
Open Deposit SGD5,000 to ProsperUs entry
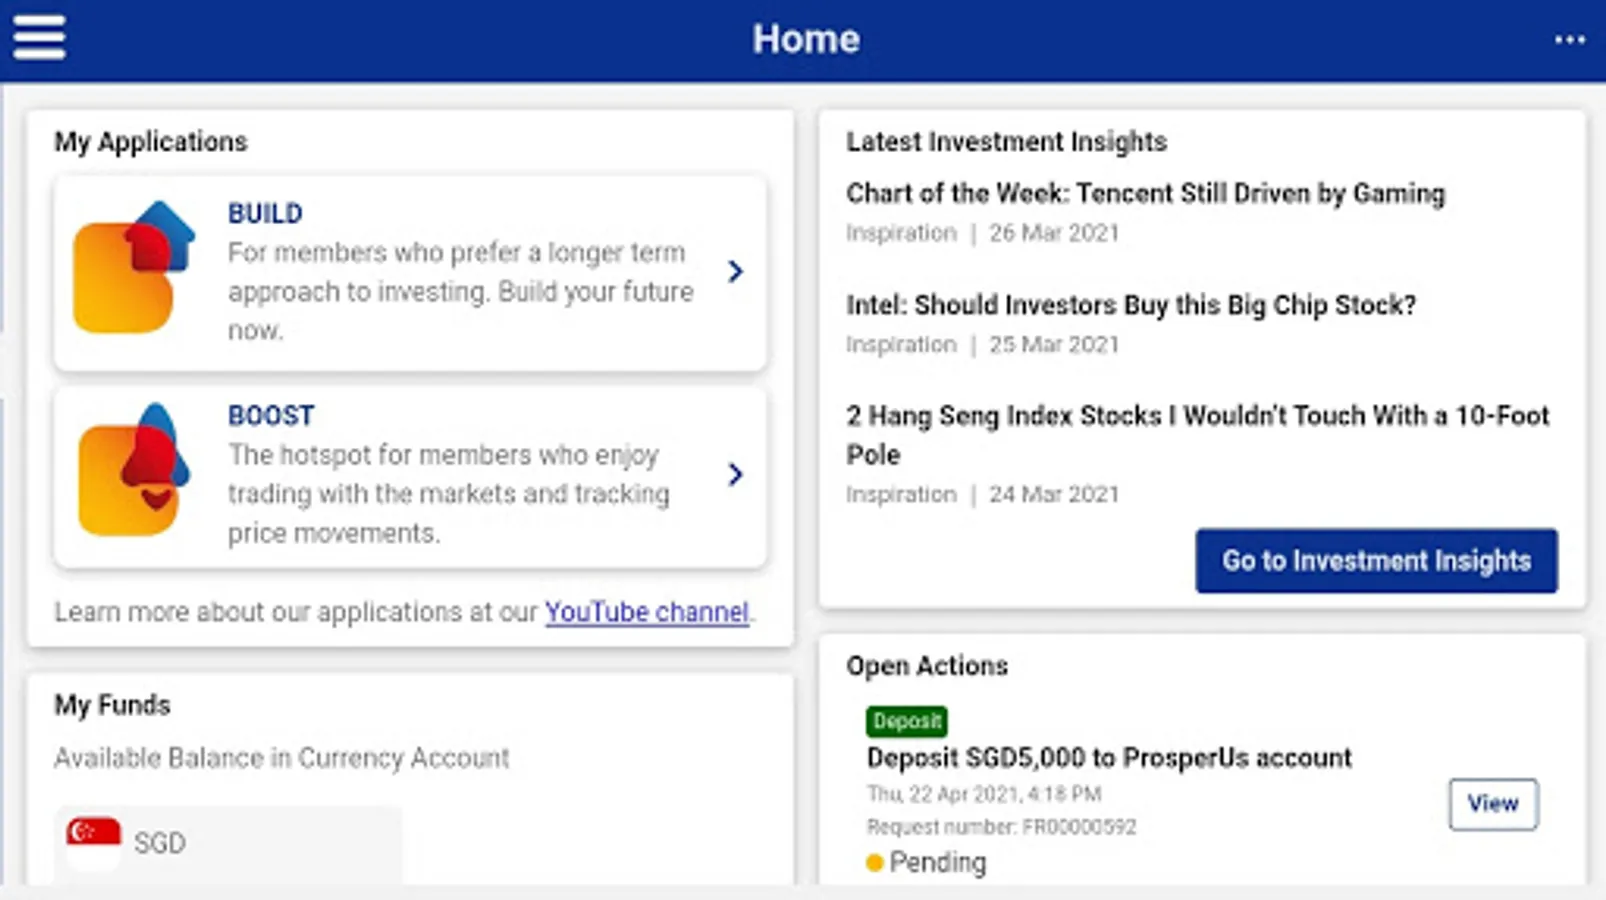pyautogui.click(x=1108, y=758)
